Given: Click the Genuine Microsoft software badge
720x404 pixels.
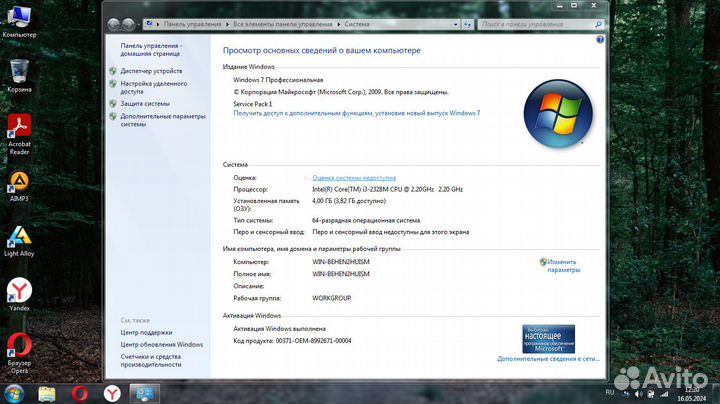Looking at the screenshot, I should (548, 339).
